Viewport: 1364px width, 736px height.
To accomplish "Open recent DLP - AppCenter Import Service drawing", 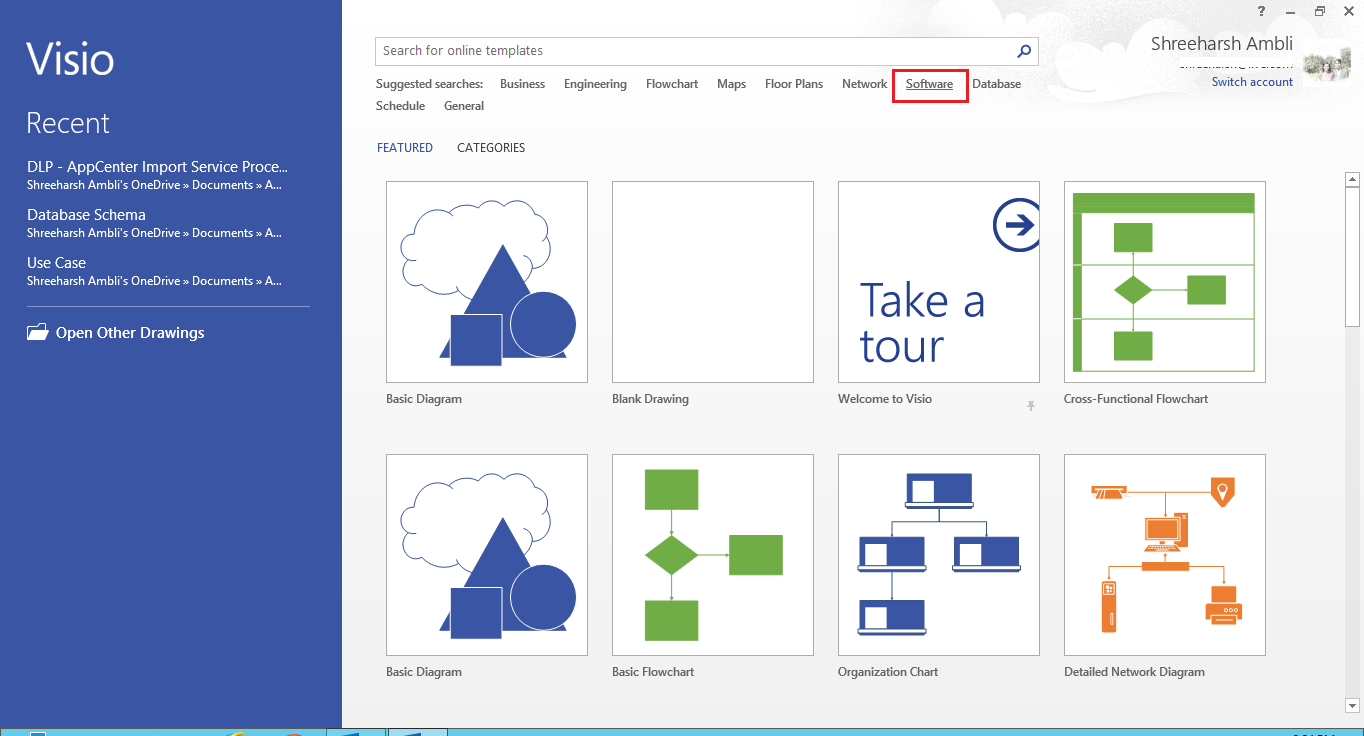I will coord(157,175).
